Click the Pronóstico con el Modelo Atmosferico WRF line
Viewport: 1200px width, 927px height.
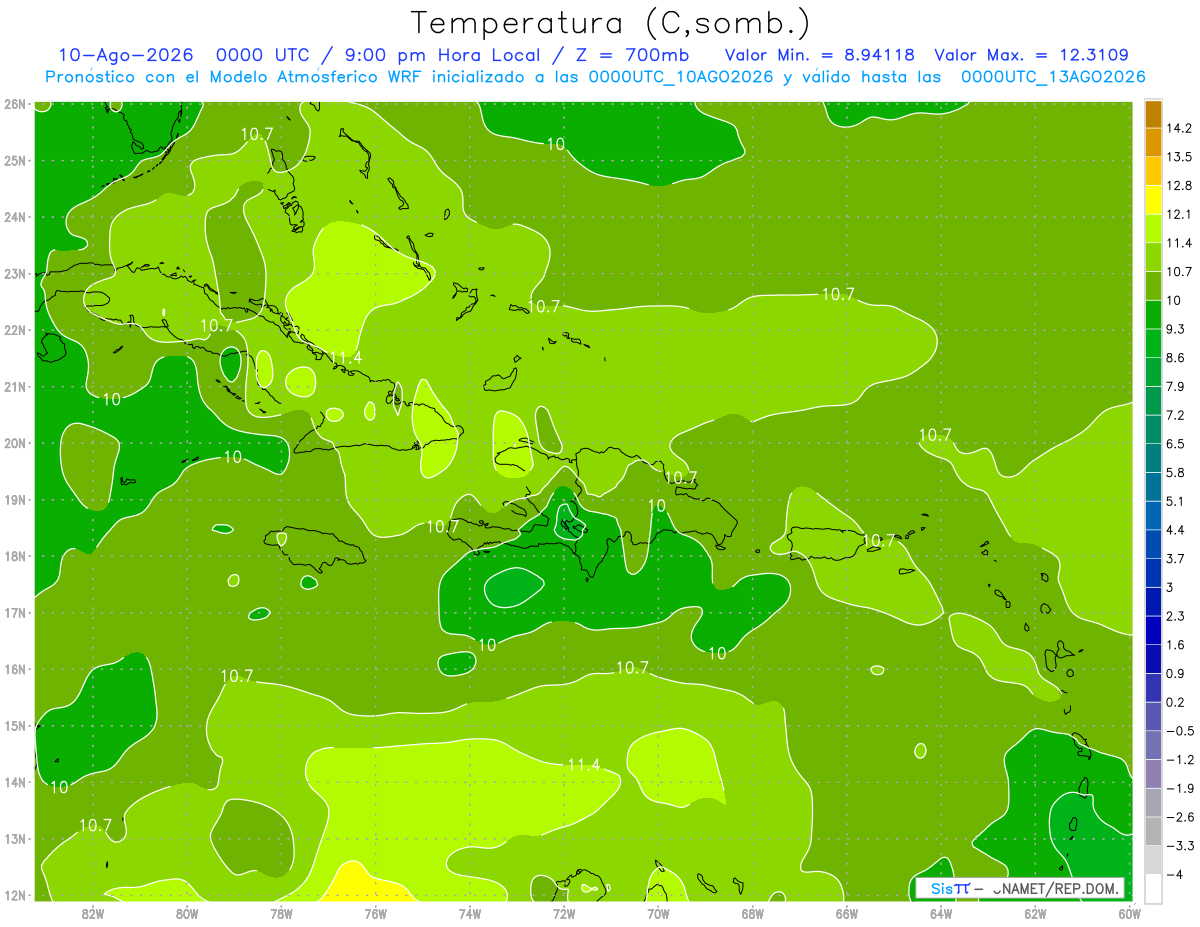(595, 77)
